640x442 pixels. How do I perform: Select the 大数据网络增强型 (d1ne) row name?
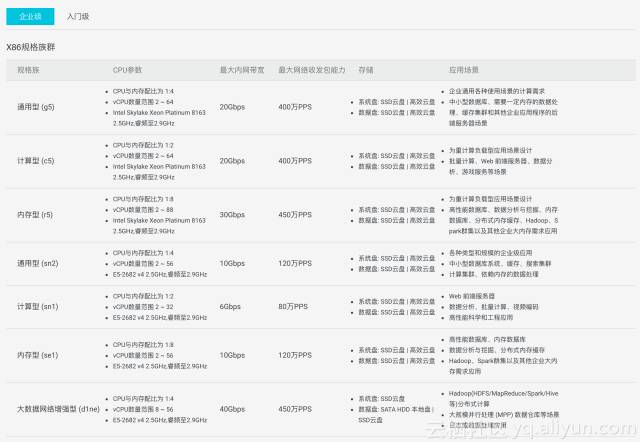58,409
